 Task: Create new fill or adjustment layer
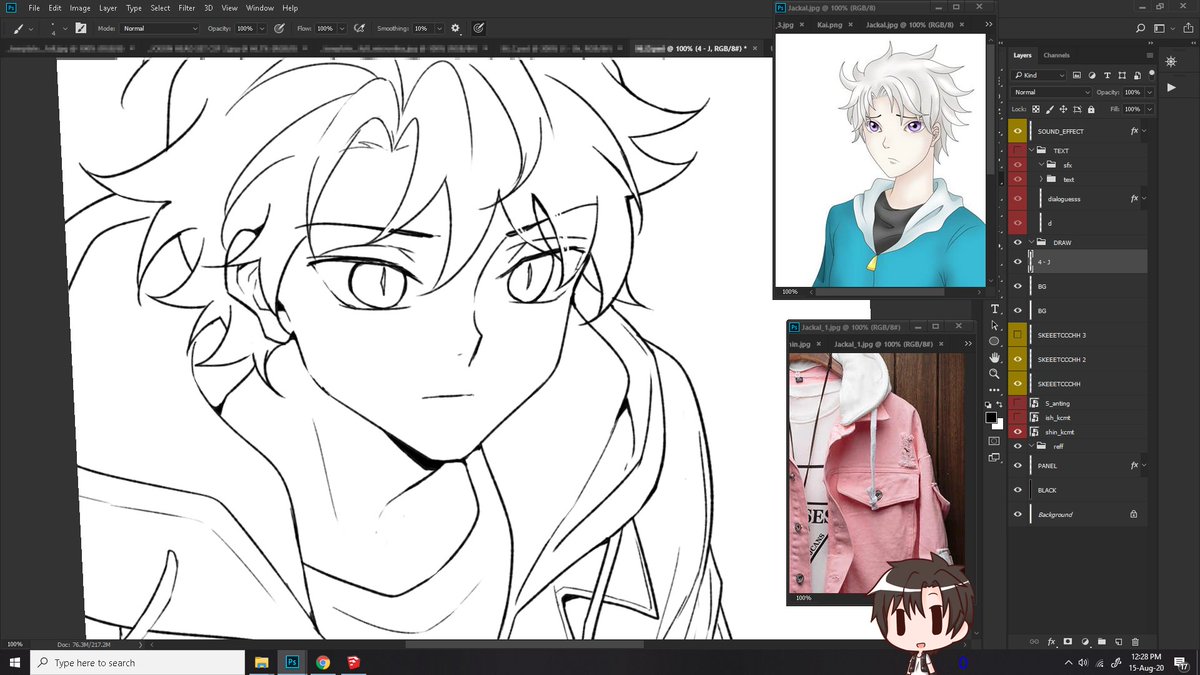click(1085, 642)
